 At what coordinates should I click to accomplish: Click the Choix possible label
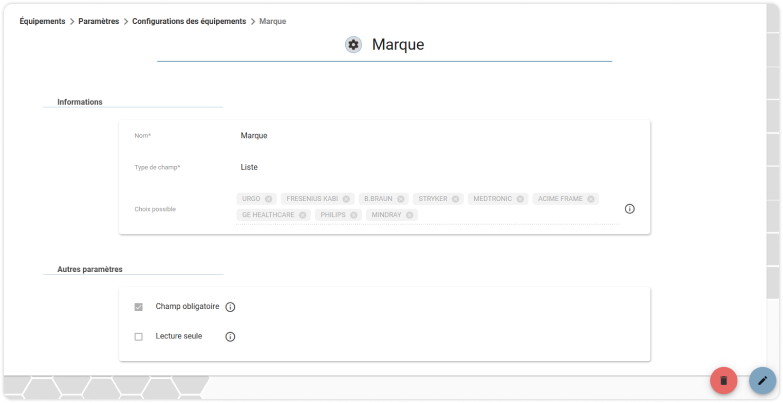[x=155, y=209]
